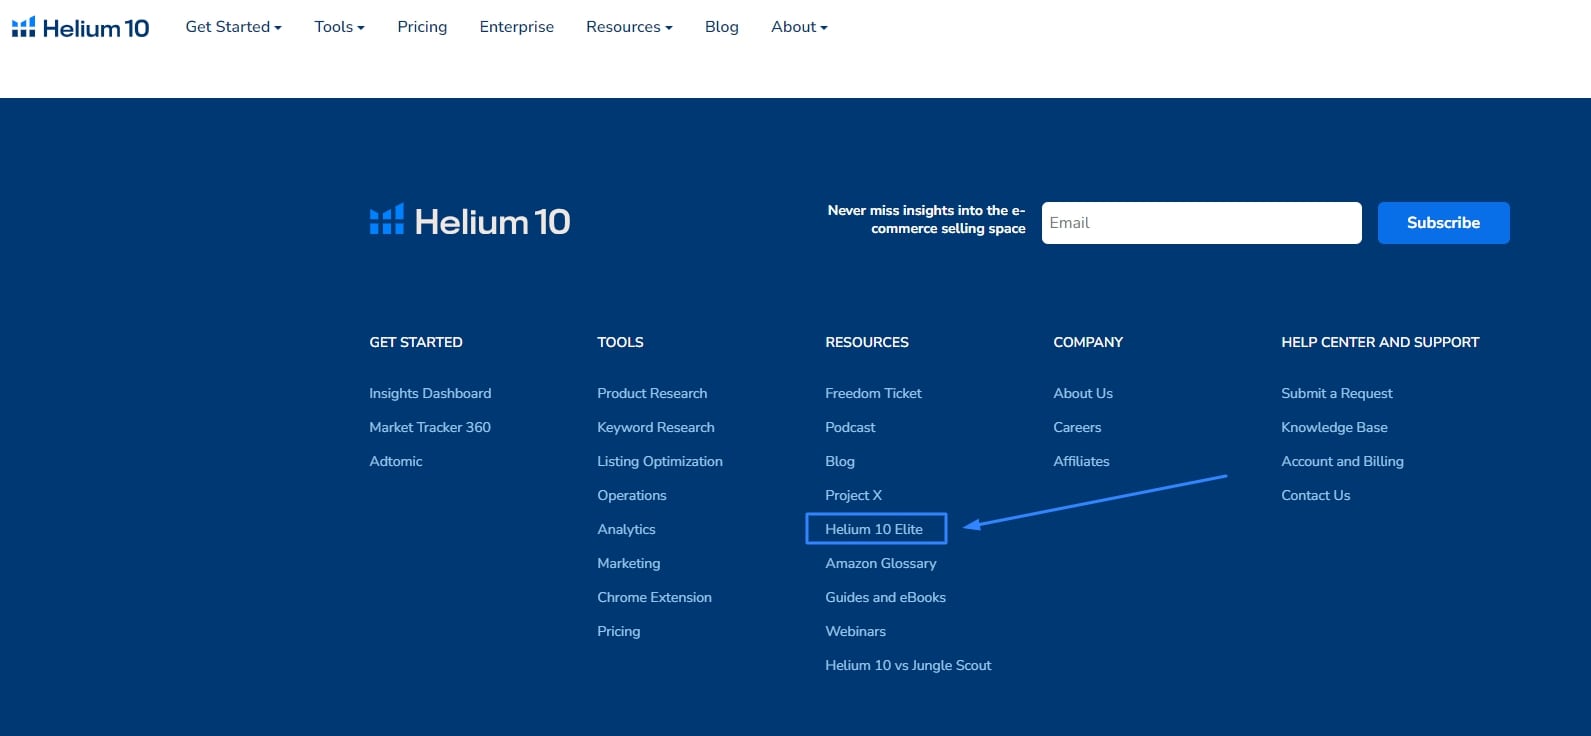Open Market Tracker 360 link
The height and width of the screenshot is (736, 1591).
click(x=430, y=427)
